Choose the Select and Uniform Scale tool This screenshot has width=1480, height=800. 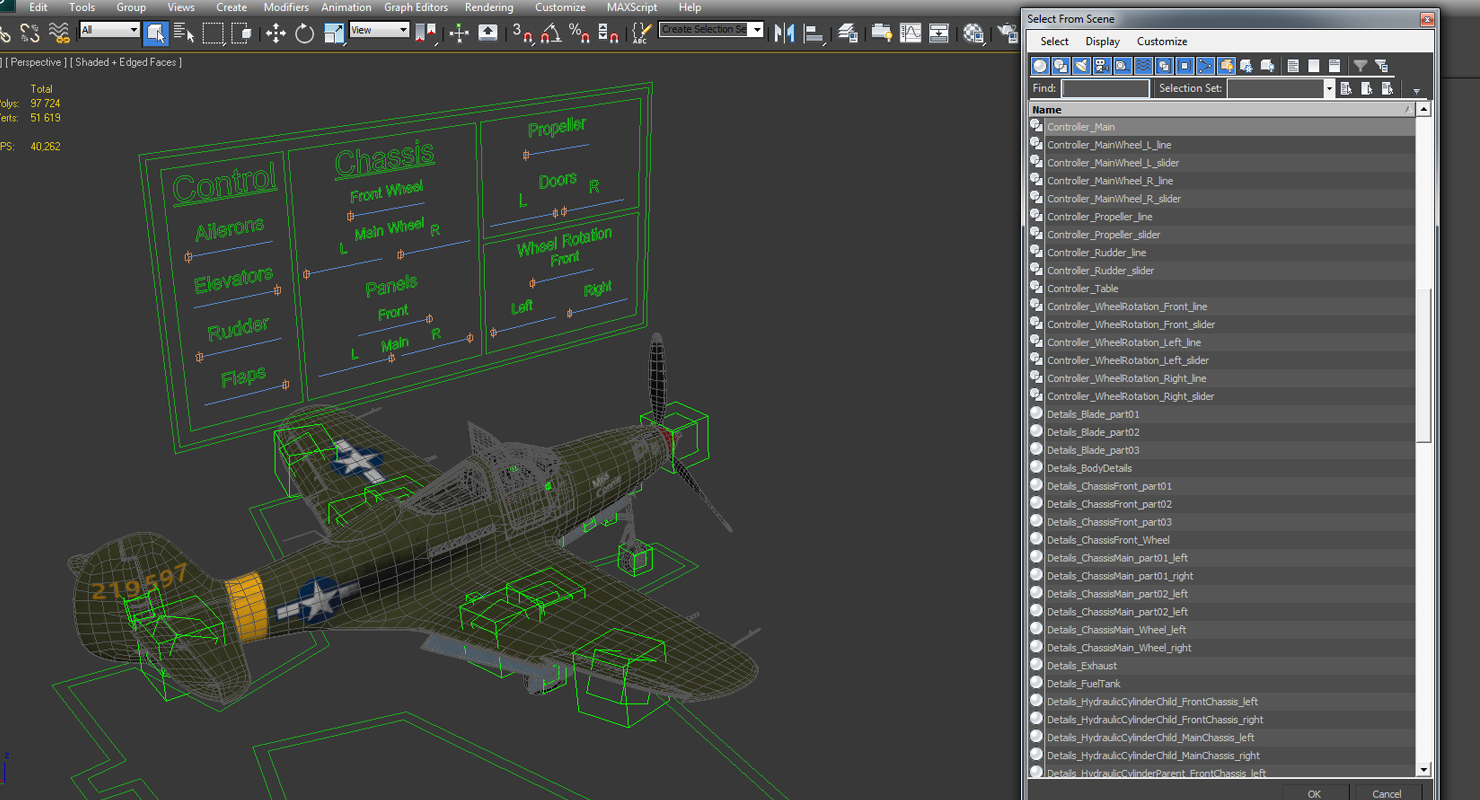334,32
